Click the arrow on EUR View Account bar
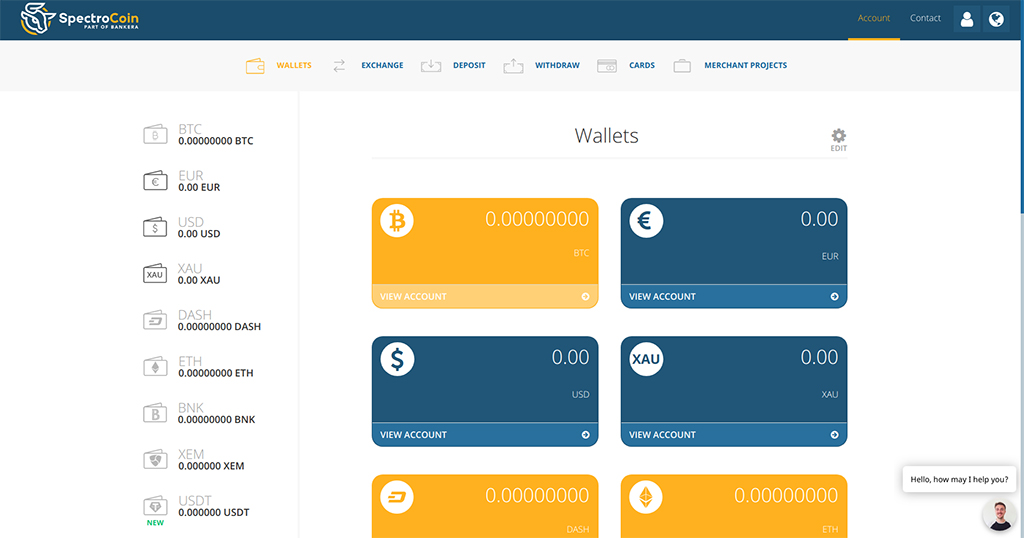This screenshot has height=538, width=1024. coord(834,296)
